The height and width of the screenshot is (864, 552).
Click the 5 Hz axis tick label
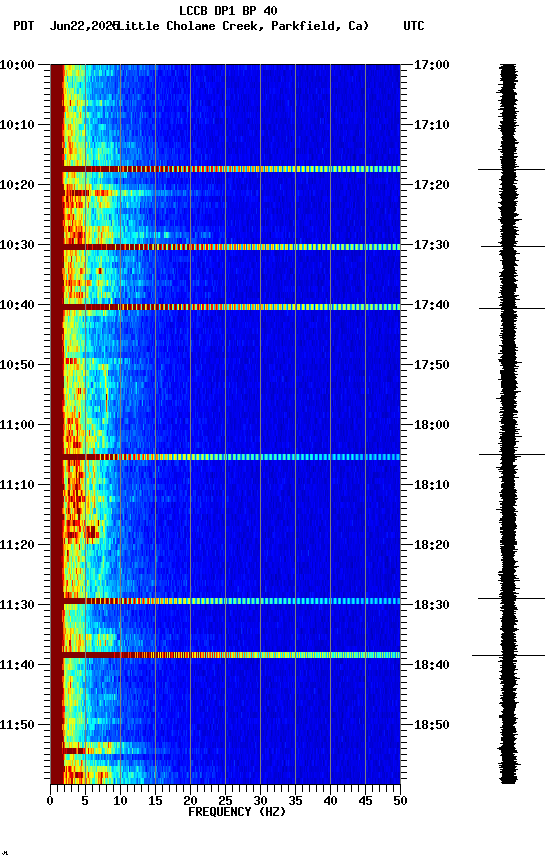[85, 801]
